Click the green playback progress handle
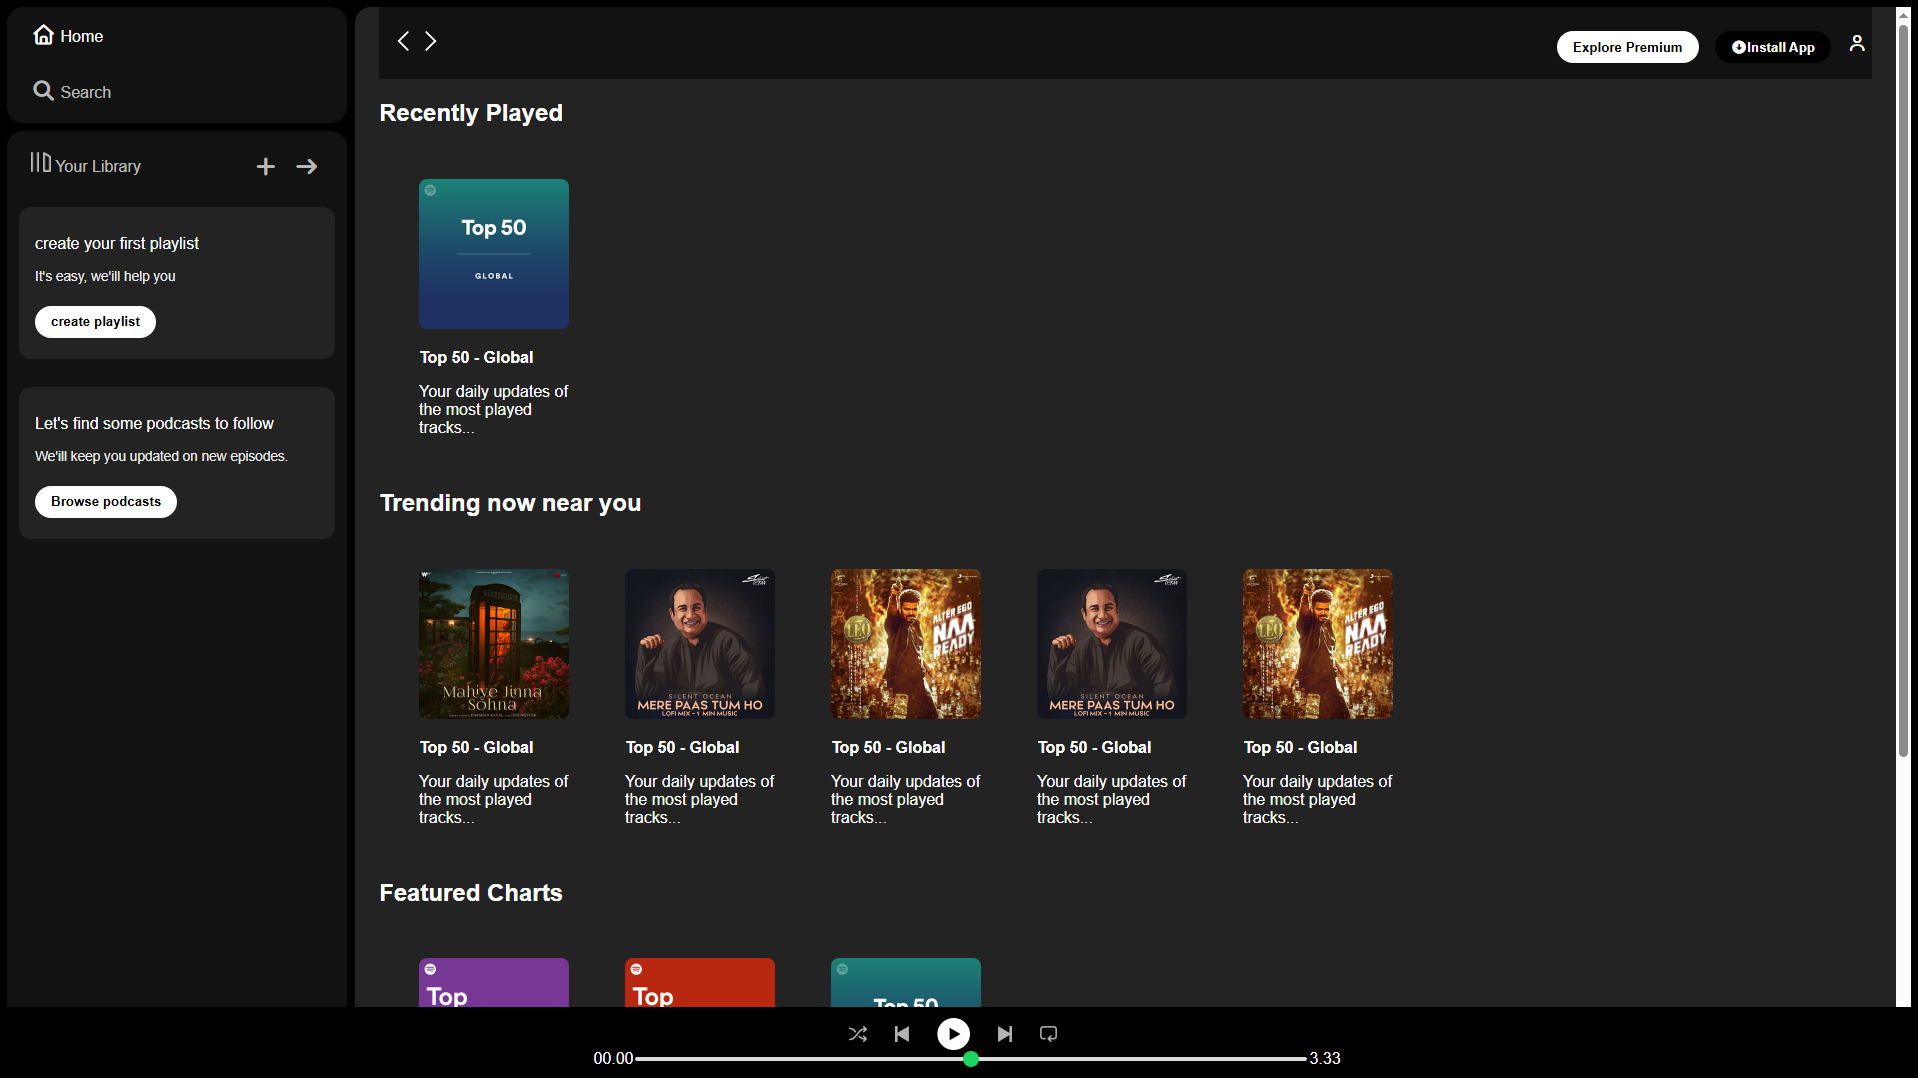The image size is (1918, 1078). tap(971, 1059)
